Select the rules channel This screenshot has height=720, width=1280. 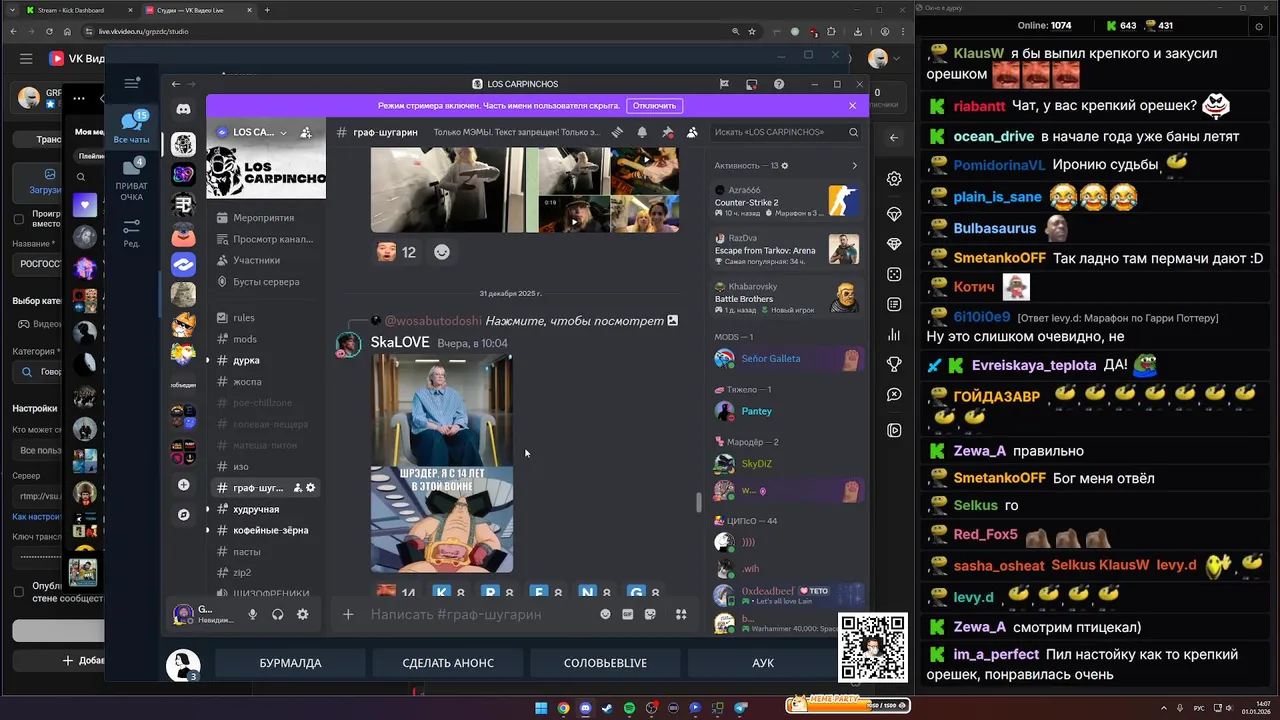tap(265, 317)
